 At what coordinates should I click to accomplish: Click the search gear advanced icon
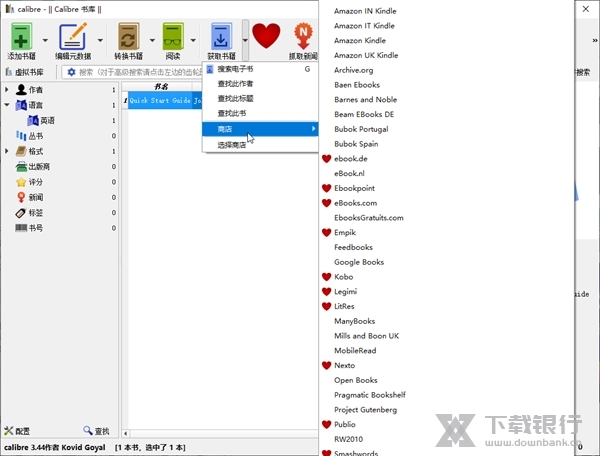(71, 72)
